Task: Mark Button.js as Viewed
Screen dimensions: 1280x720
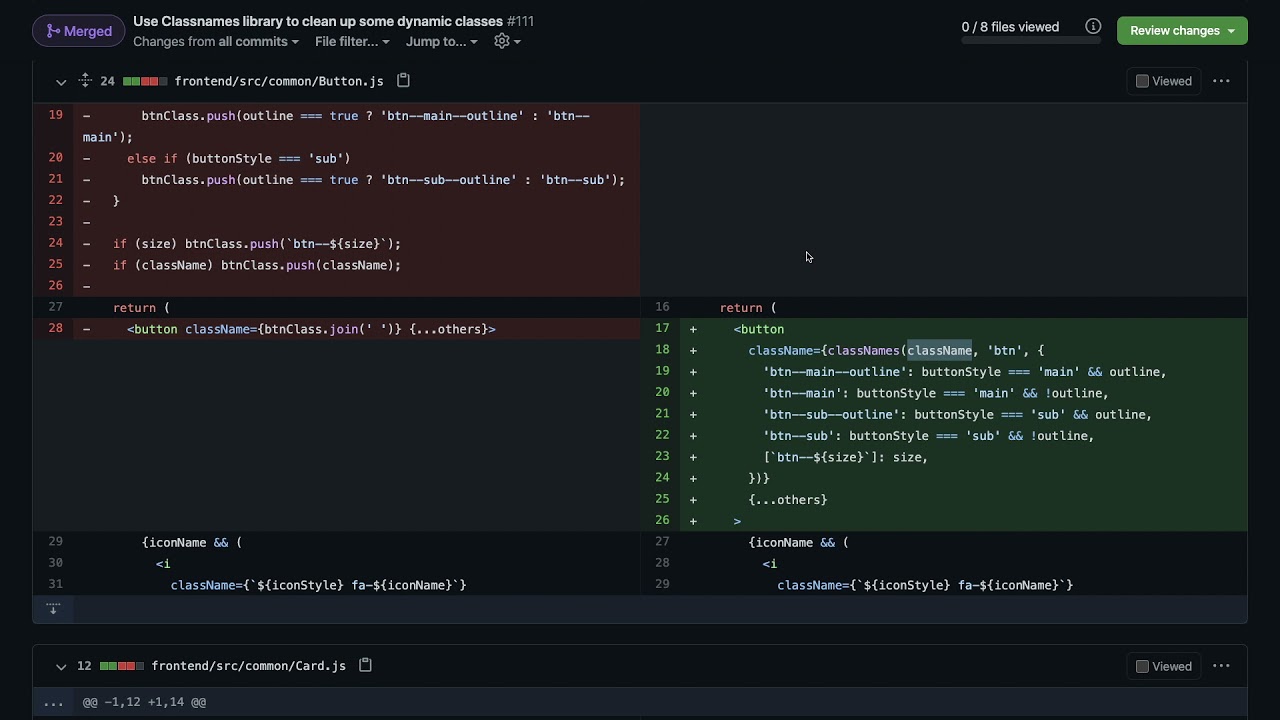Action: pyautogui.click(x=1142, y=81)
